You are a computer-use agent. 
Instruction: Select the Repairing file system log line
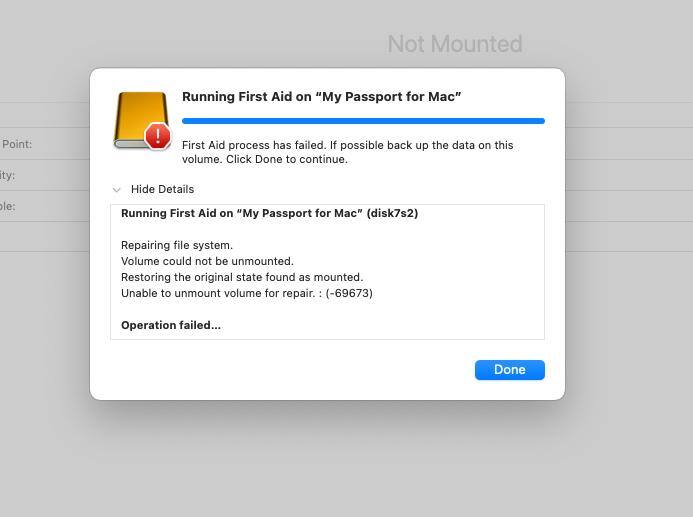(x=177, y=245)
